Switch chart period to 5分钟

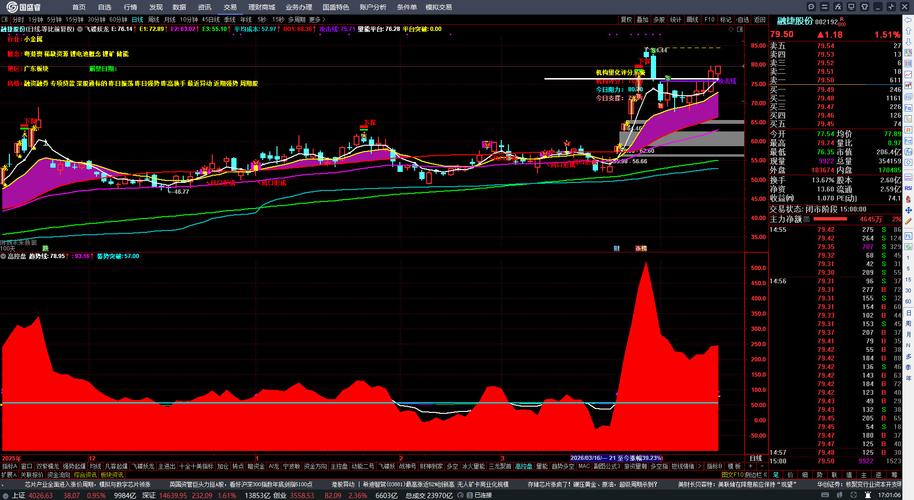coord(54,19)
